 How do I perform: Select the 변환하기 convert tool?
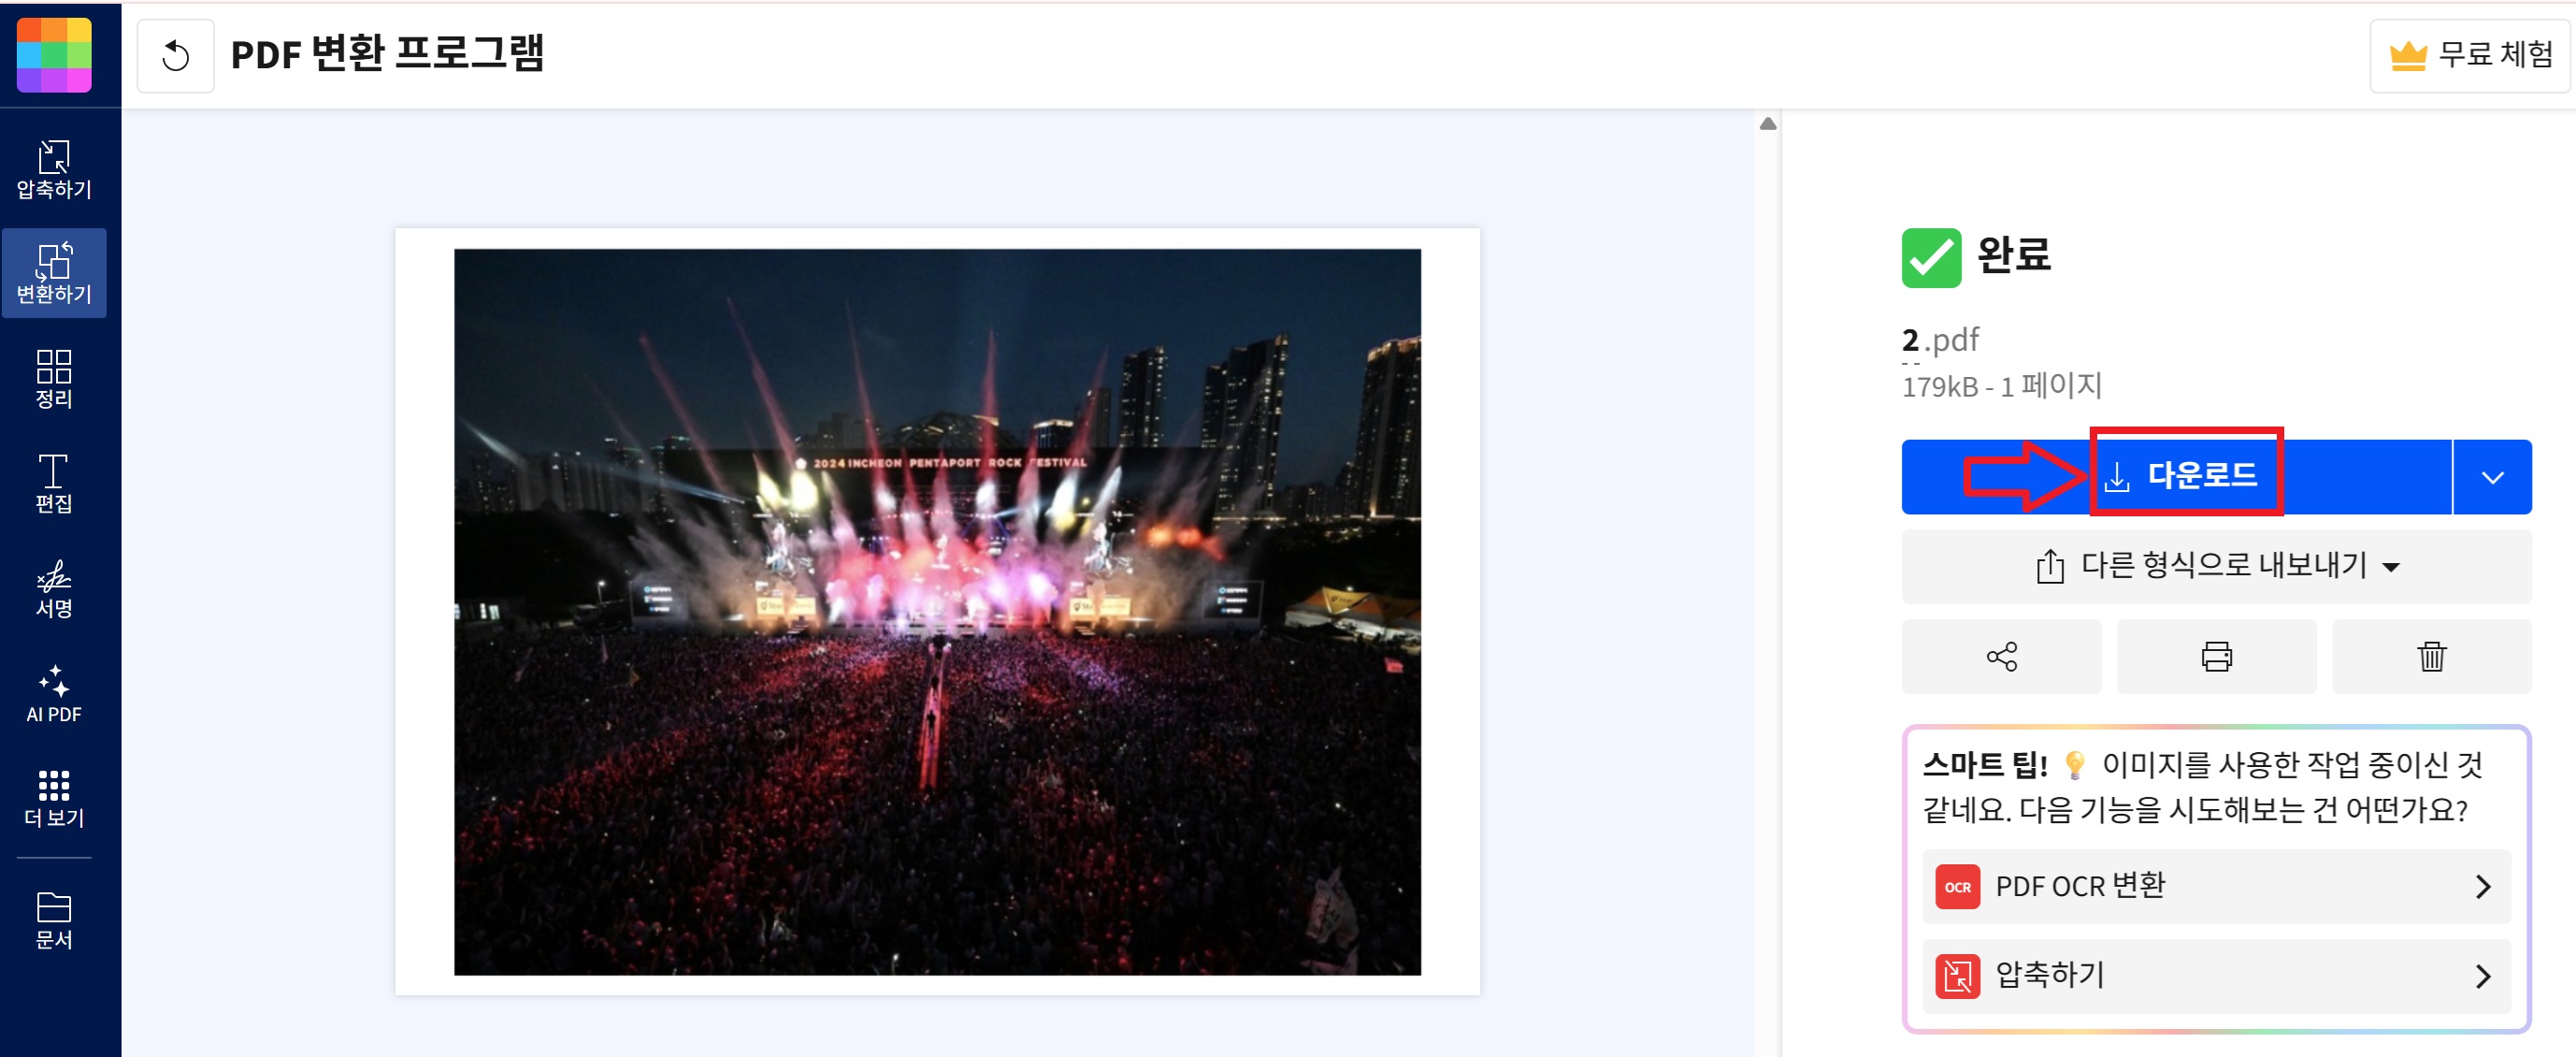point(54,273)
